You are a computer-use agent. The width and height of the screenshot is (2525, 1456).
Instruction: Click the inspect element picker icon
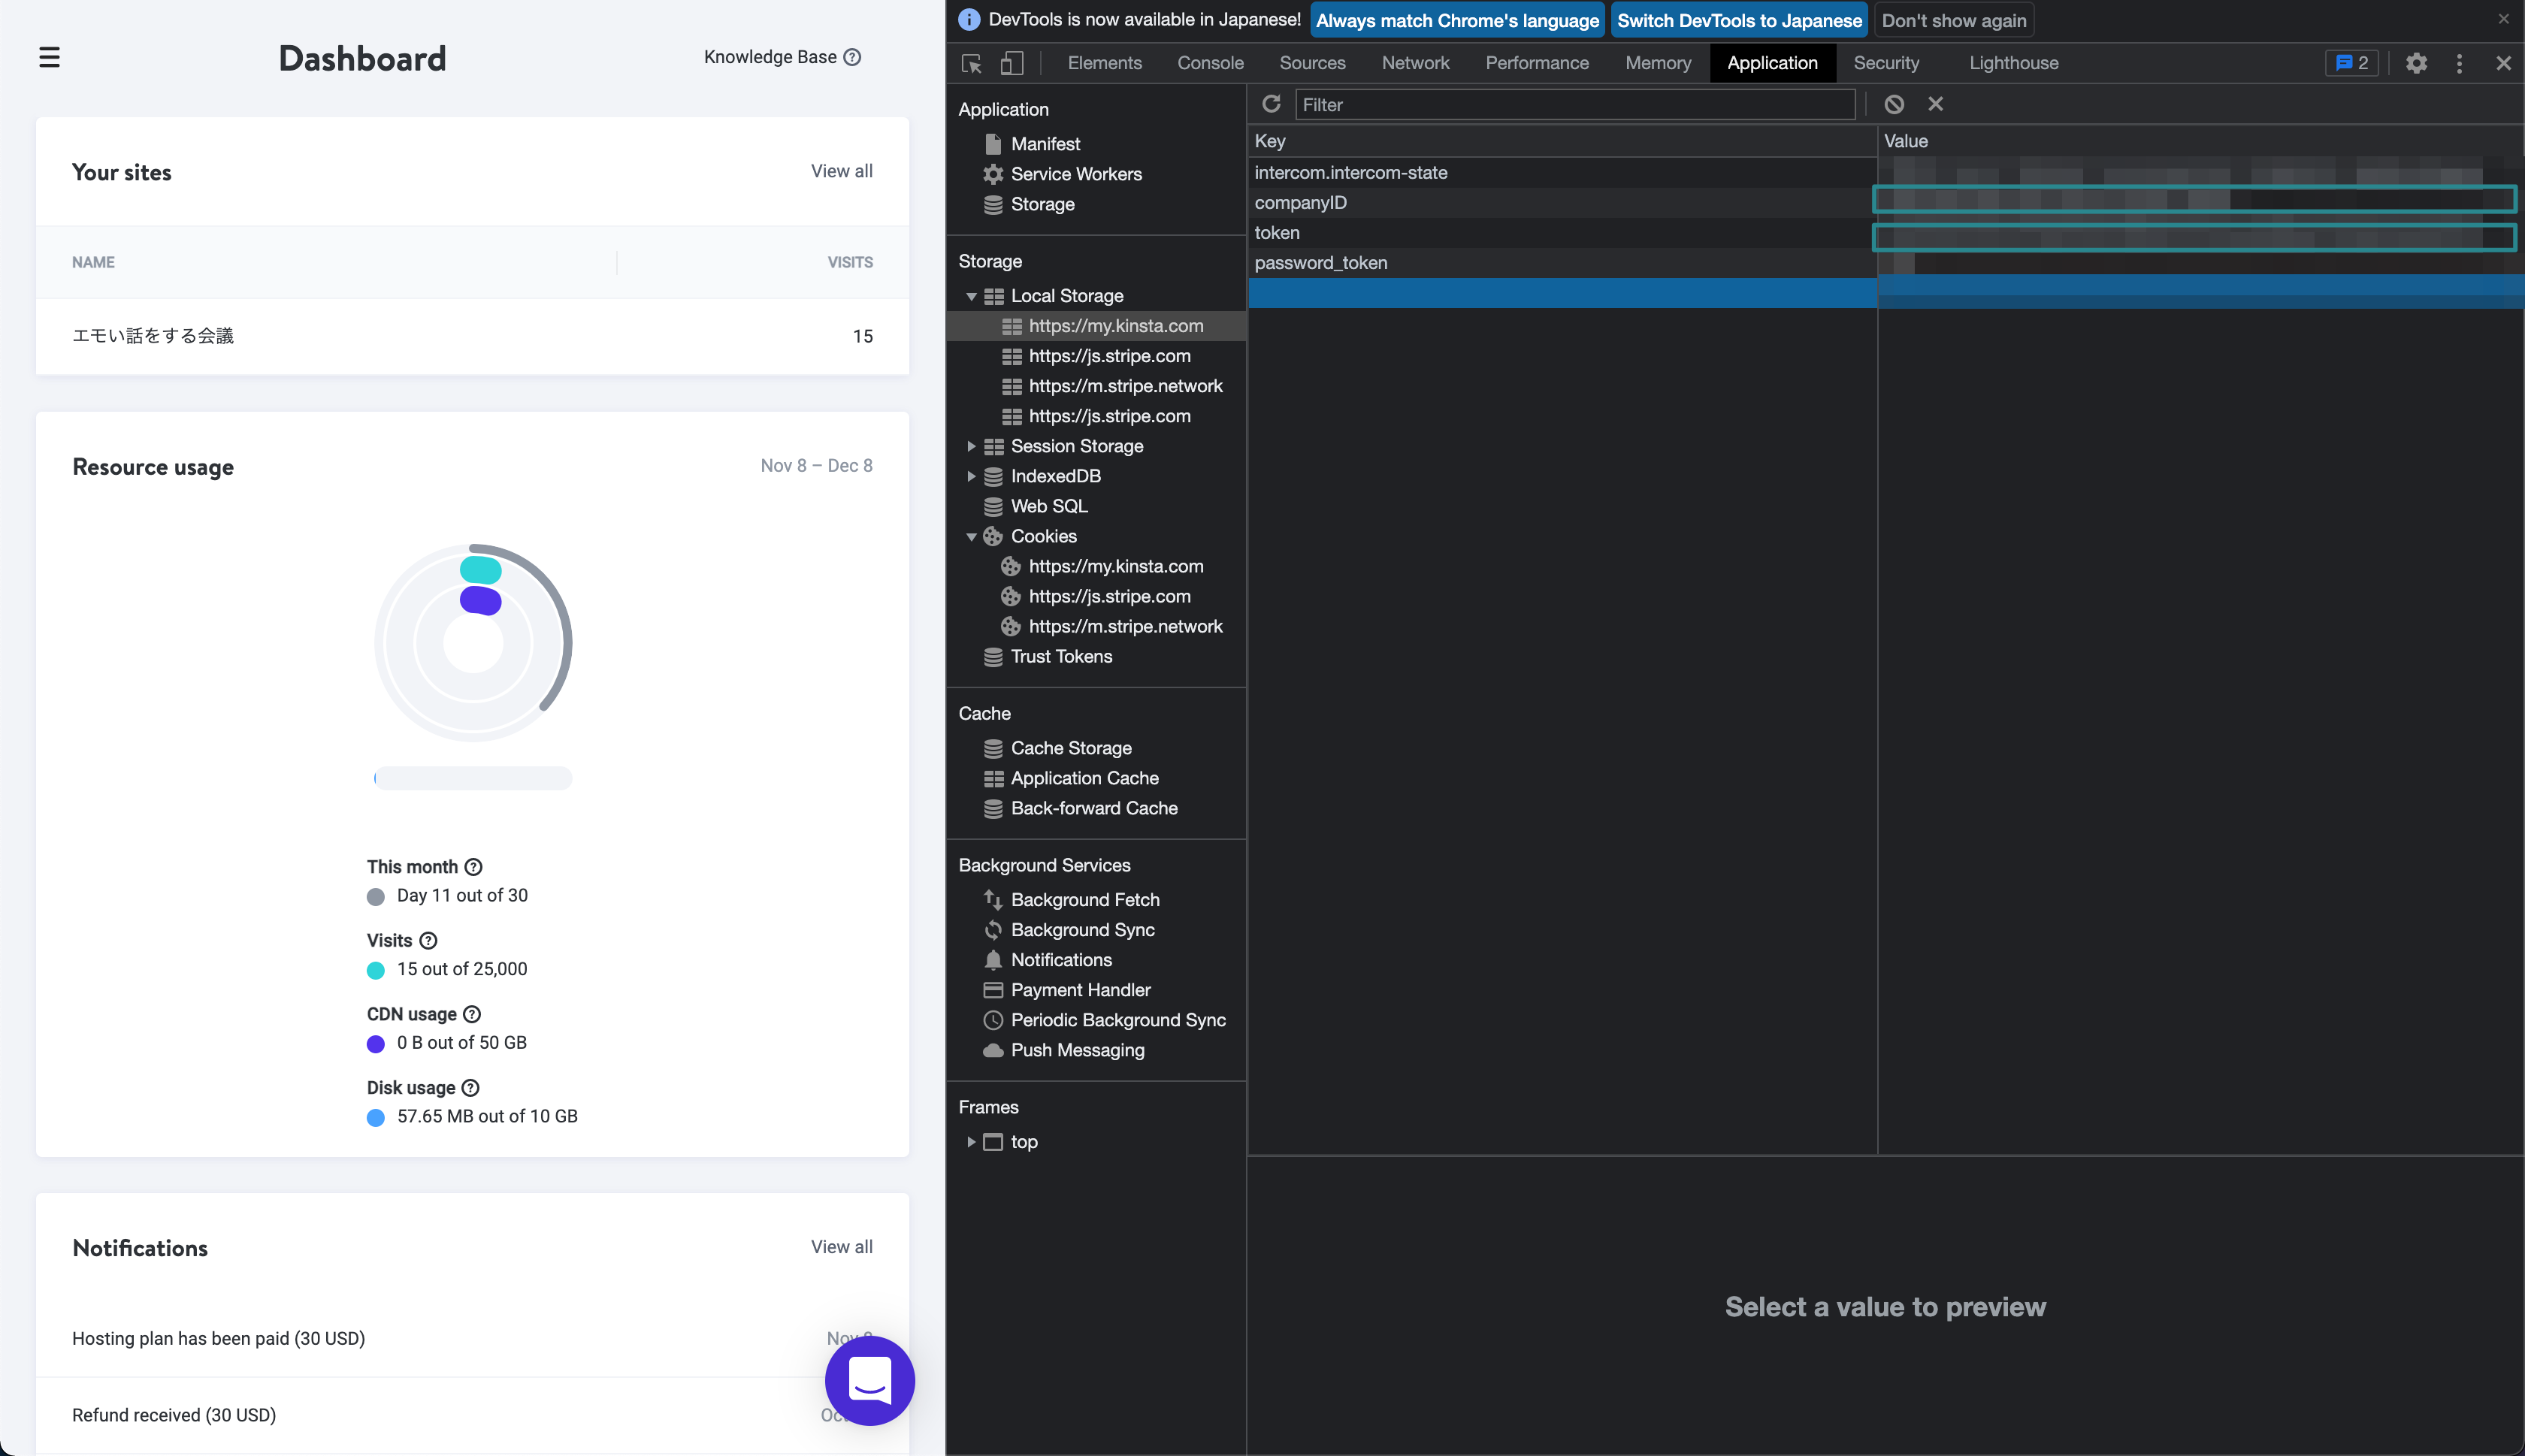click(971, 63)
